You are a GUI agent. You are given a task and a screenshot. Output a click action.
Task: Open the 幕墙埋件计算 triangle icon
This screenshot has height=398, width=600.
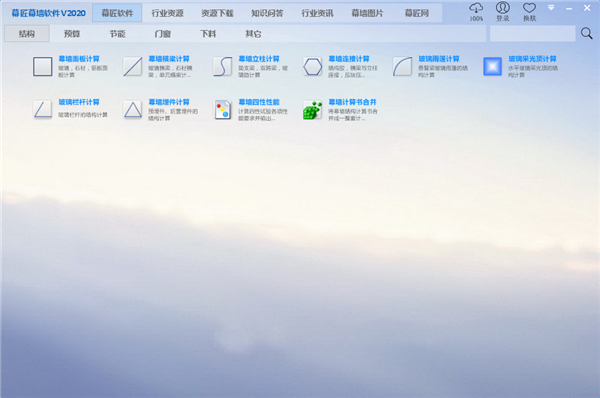[x=132, y=110]
